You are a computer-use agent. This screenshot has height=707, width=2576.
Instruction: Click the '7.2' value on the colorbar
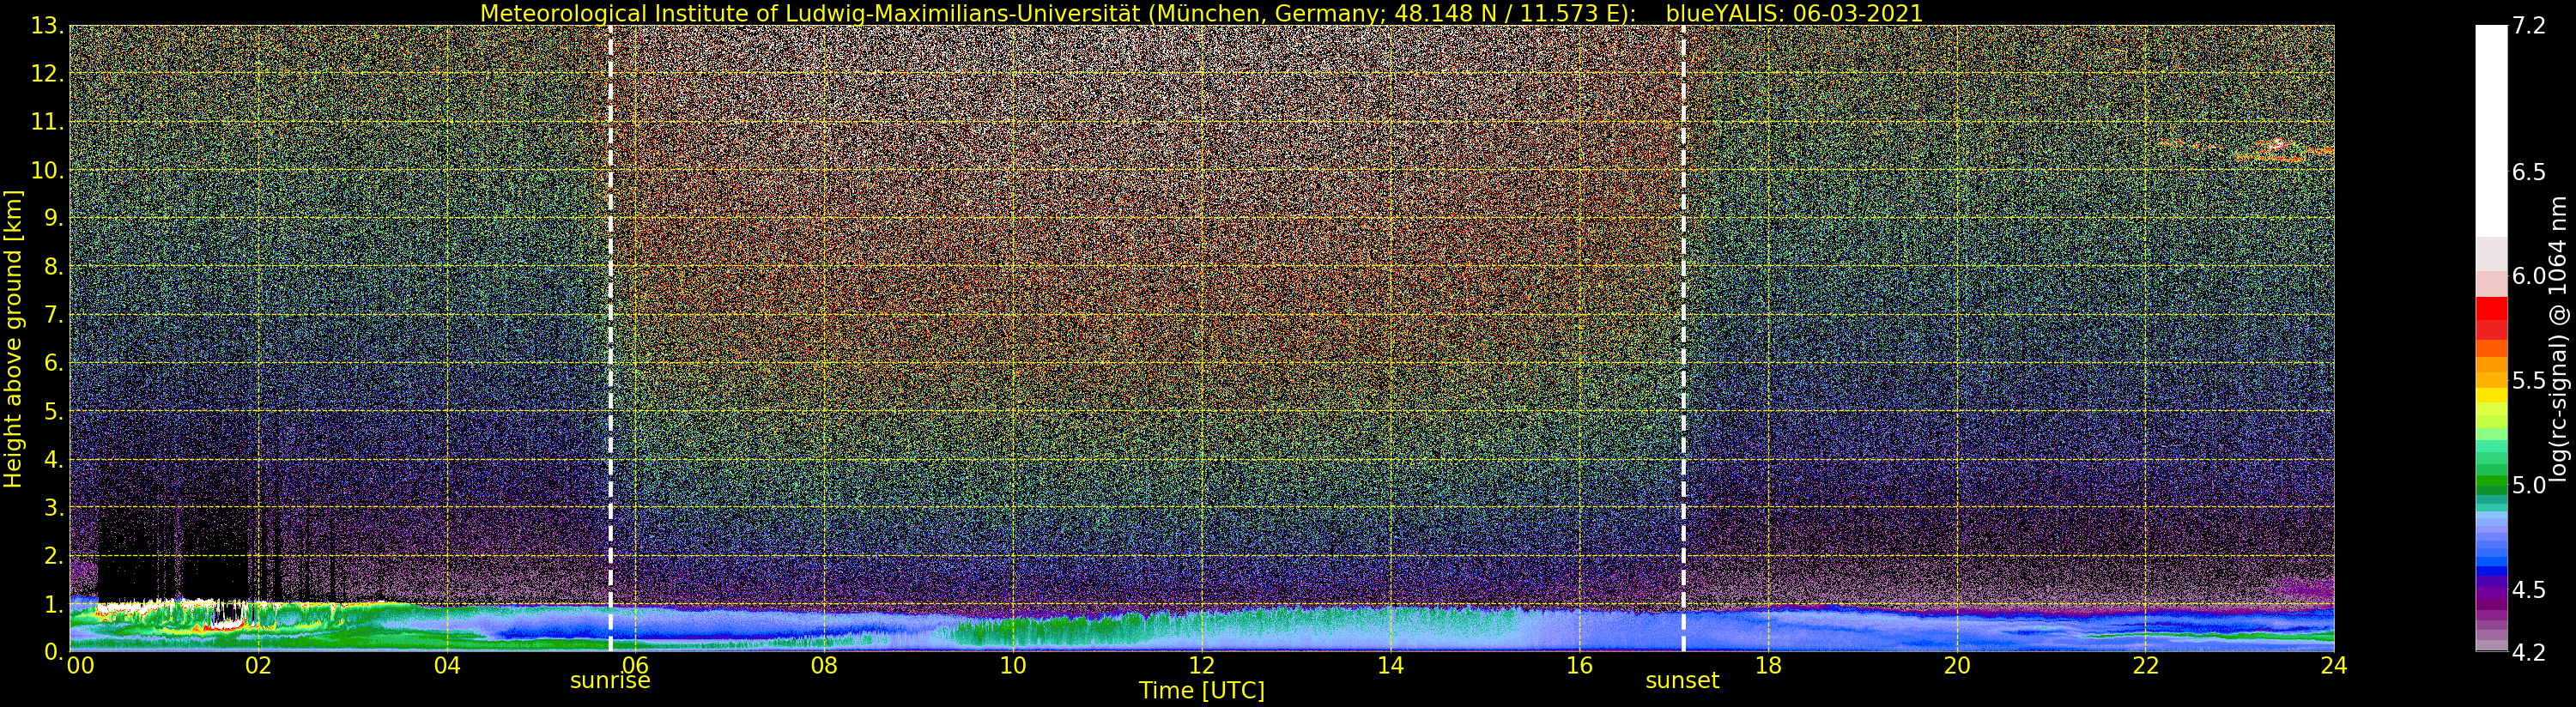pyautogui.click(x=2528, y=26)
